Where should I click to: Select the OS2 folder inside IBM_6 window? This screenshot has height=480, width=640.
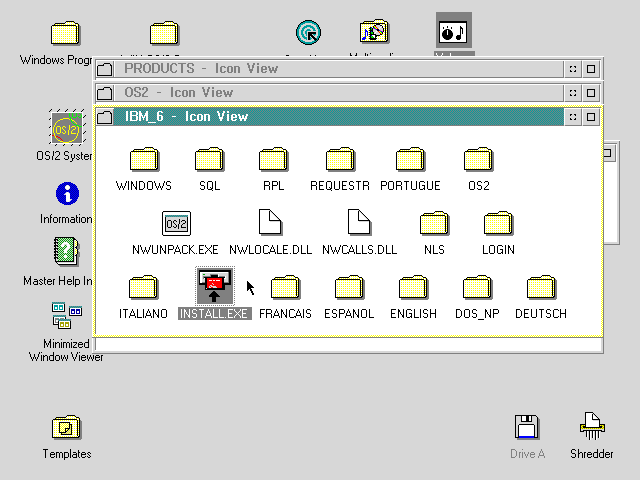point(478,159)
